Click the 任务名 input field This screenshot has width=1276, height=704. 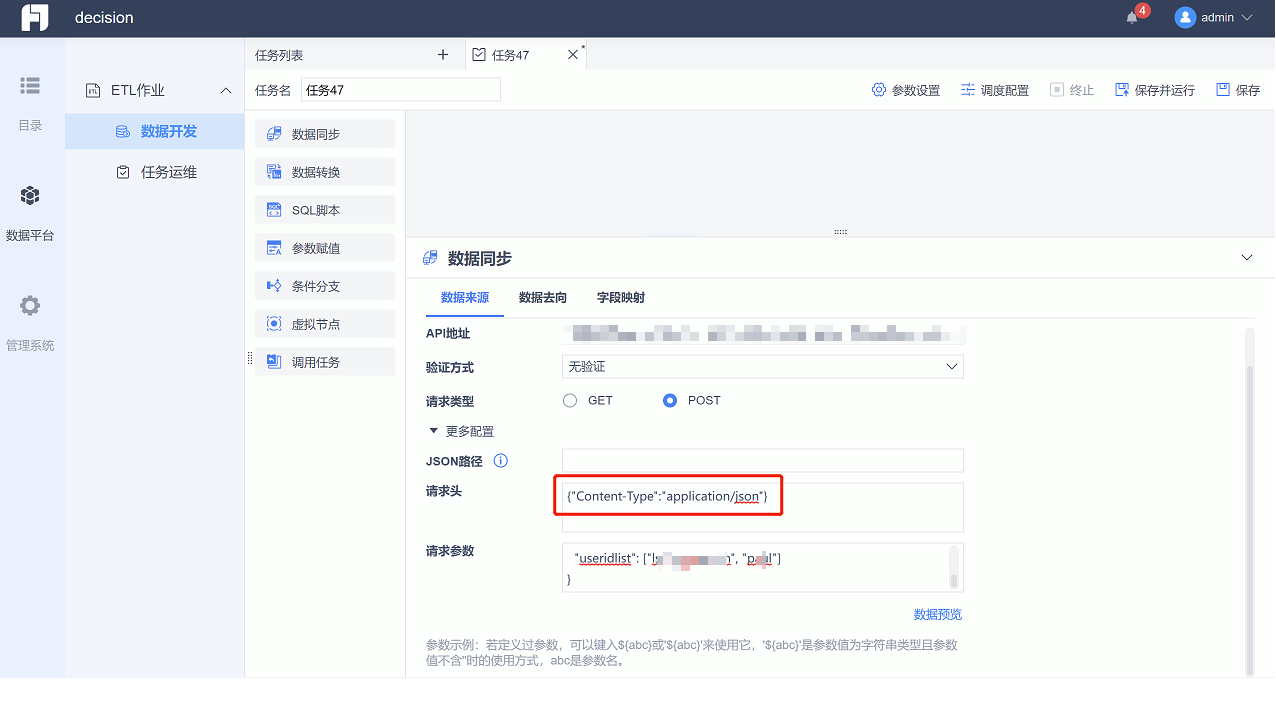400,90
